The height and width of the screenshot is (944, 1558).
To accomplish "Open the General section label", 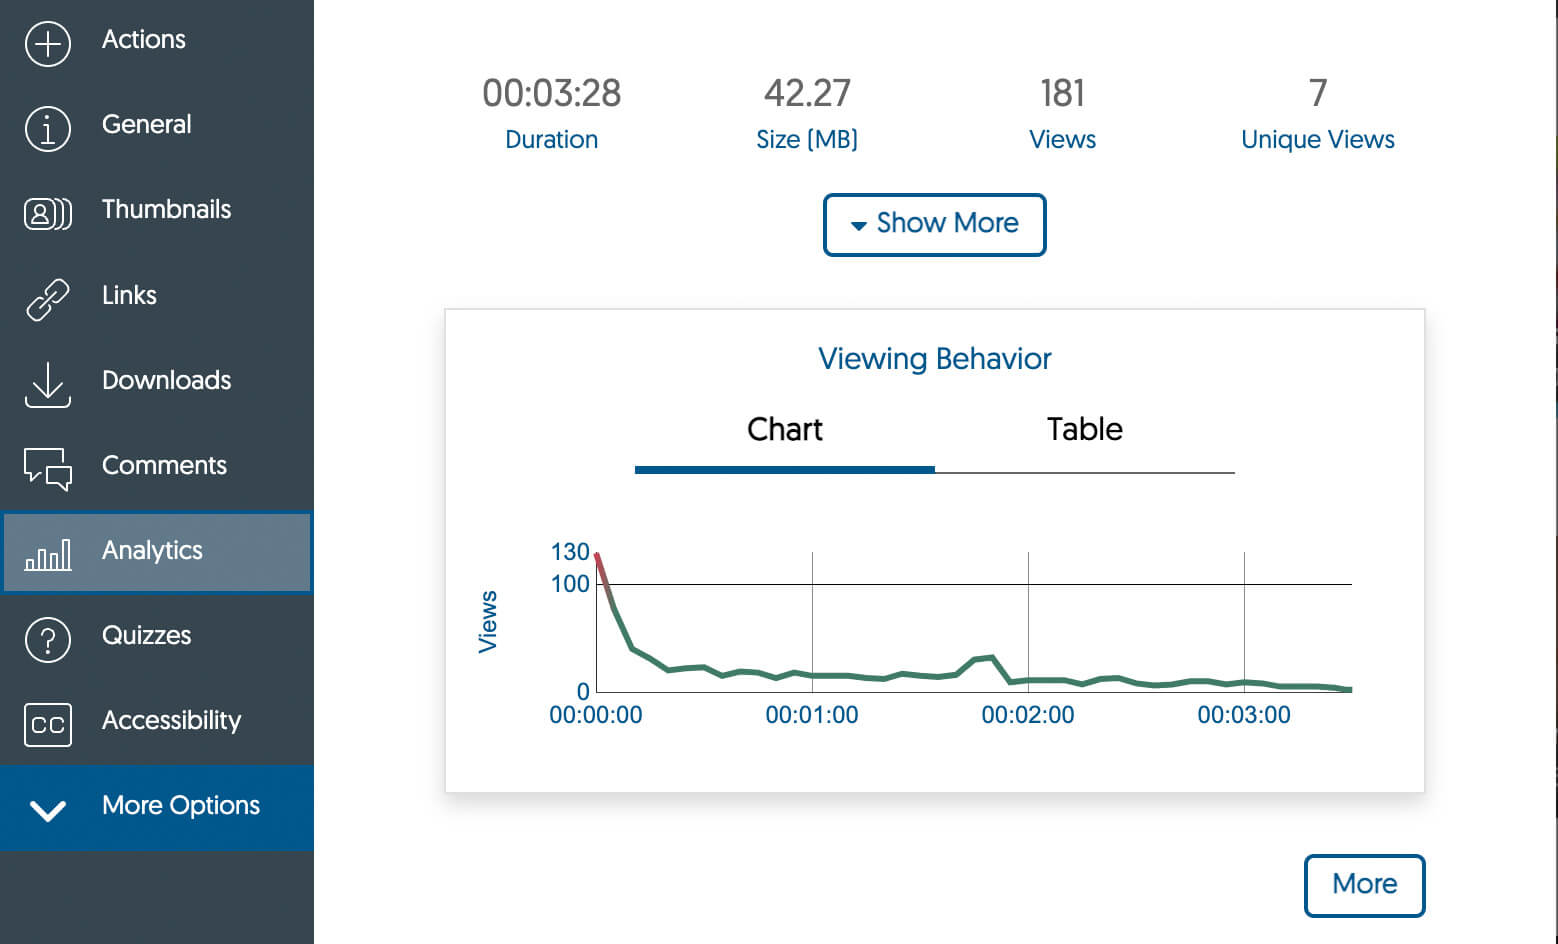I will tap(147, 124).
